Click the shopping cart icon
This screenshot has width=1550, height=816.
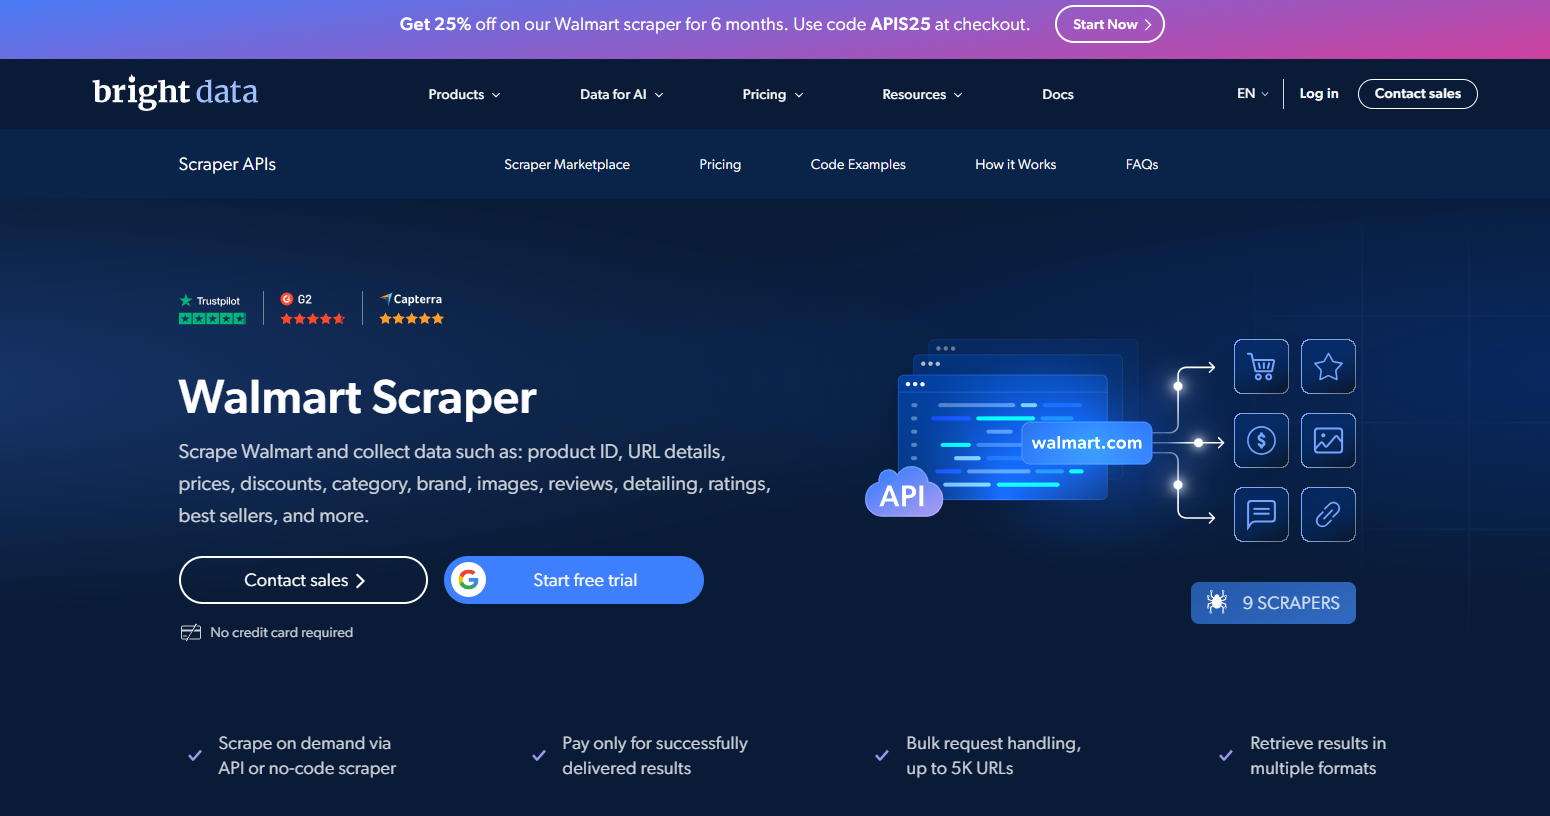tap(1261, 366)
